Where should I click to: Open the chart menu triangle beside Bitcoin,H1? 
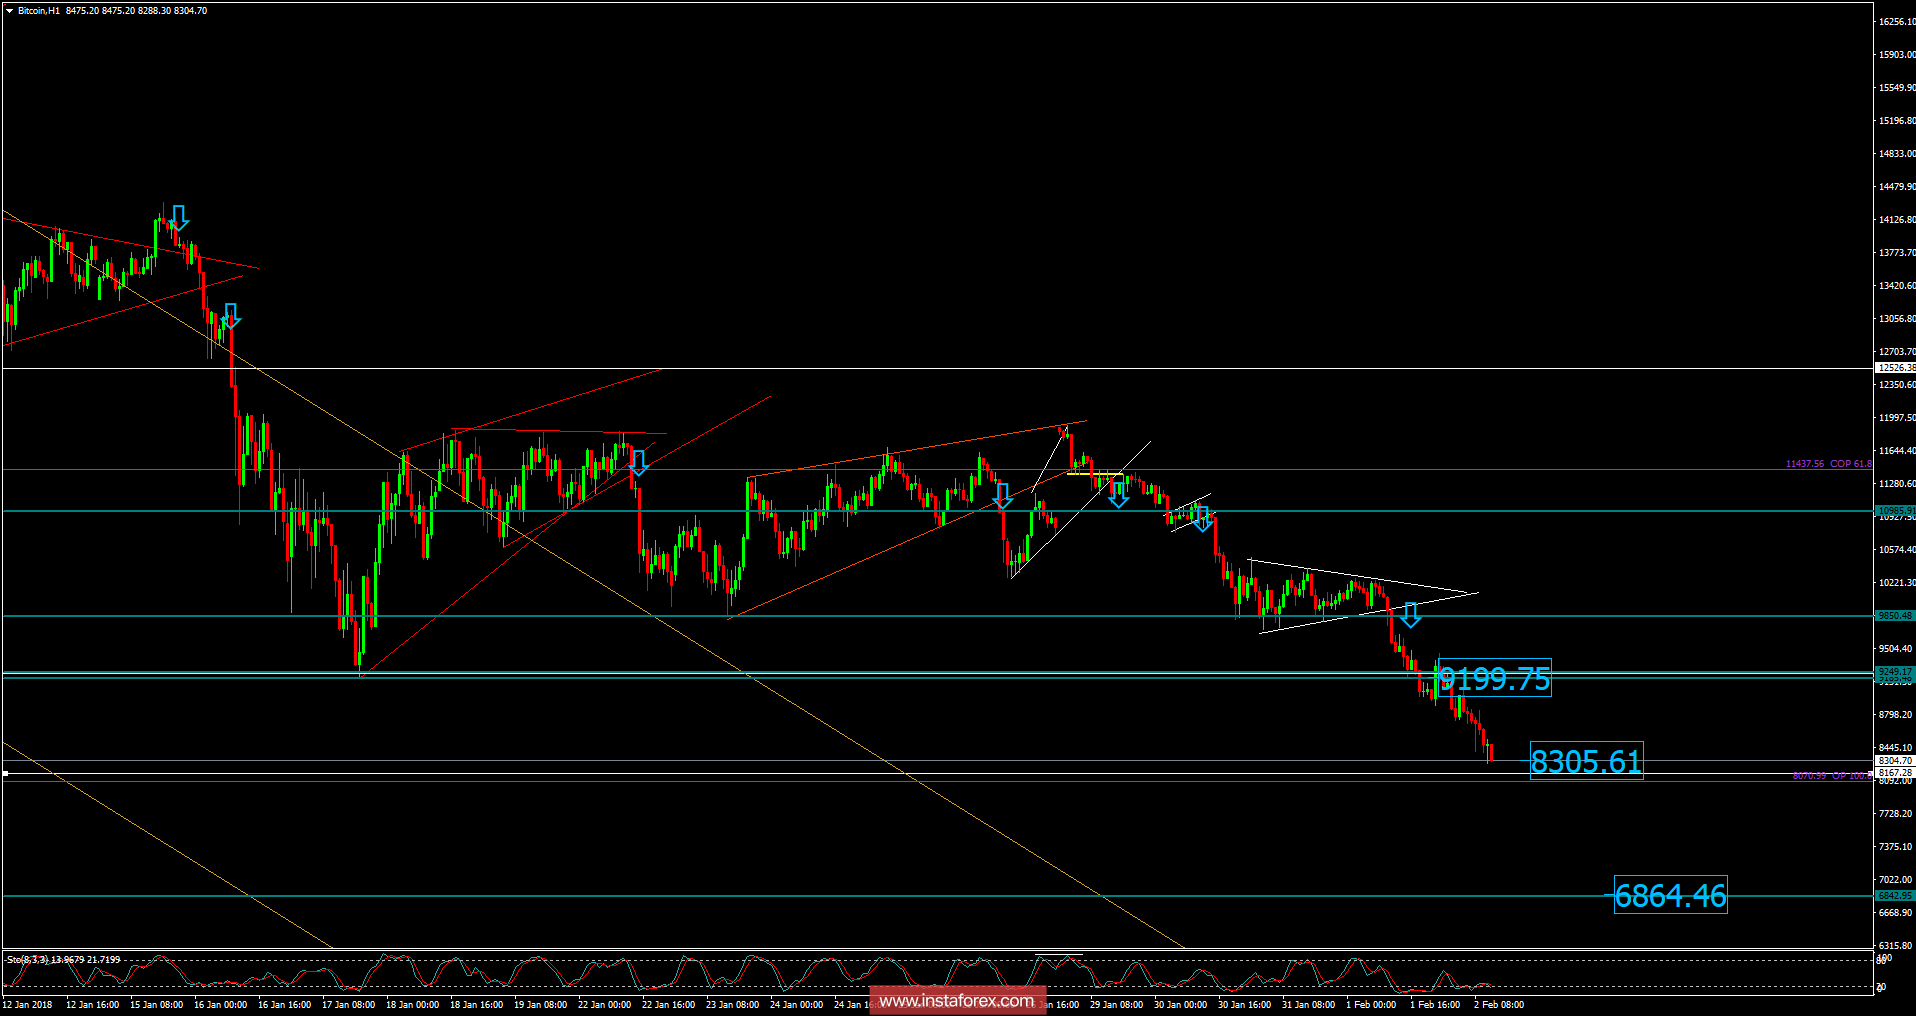[9, 11]
